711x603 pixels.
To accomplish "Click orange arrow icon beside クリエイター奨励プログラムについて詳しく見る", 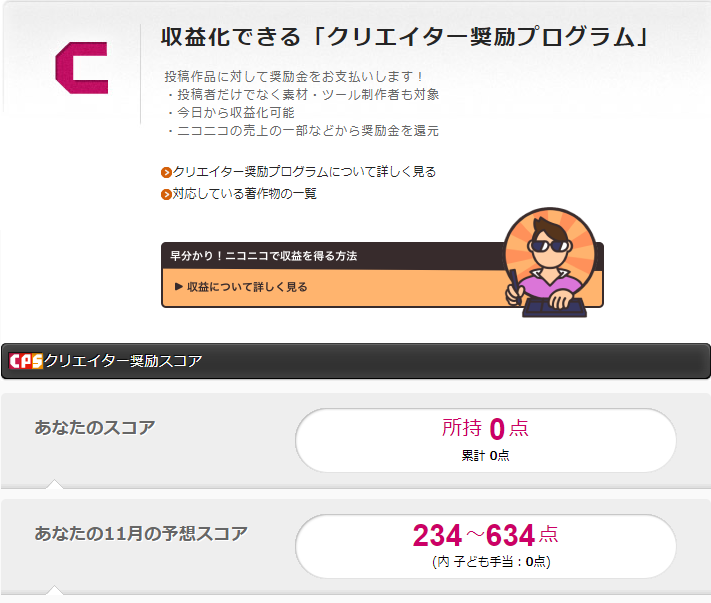I will click(166, 172).
